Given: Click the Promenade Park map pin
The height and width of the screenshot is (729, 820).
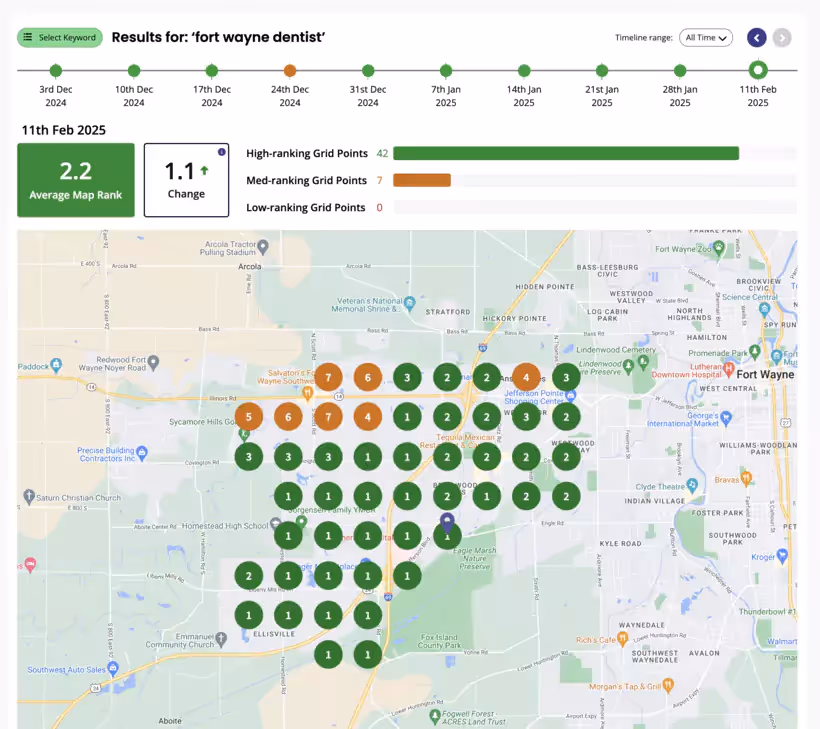Looking at the screenshot, I should 754,351.
